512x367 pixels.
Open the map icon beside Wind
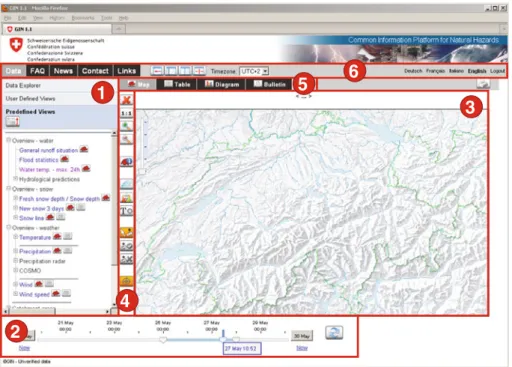39,284
